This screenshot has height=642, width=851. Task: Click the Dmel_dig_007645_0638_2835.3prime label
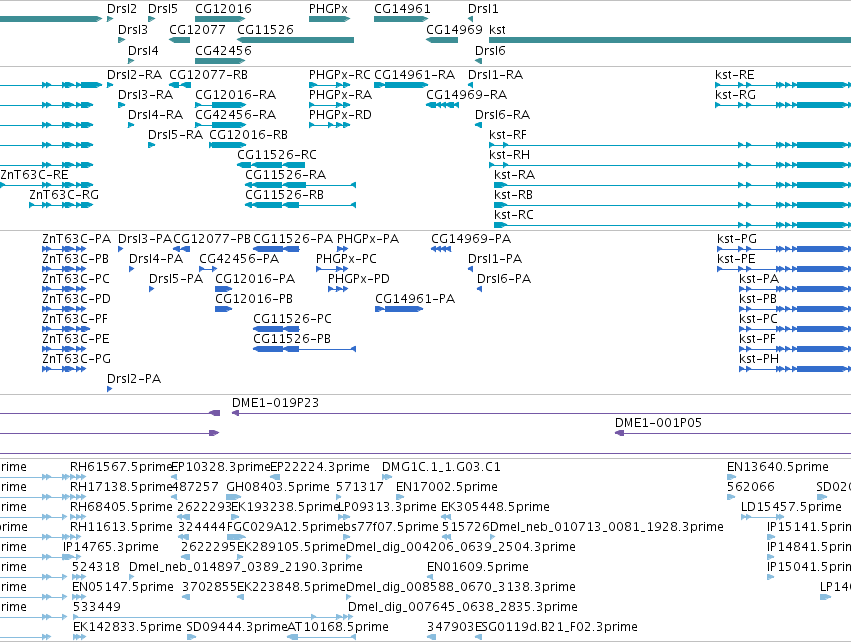(x=463, y=607)
